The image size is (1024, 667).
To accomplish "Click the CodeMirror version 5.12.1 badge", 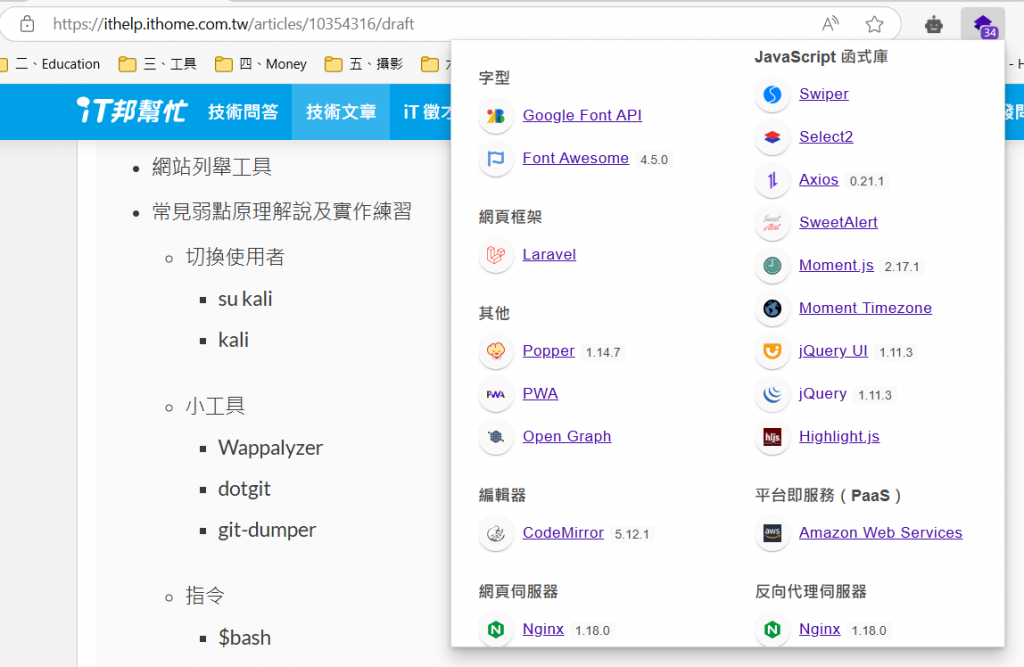I will tap(632, 534).
